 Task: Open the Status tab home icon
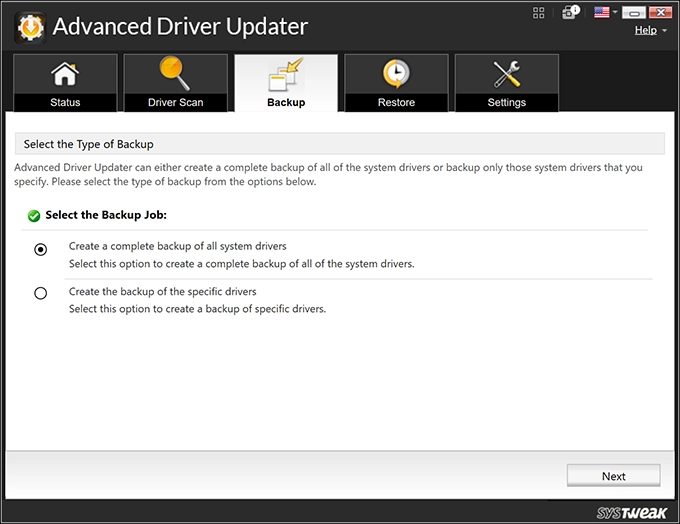pyautogui.click(x=65, y=74)
